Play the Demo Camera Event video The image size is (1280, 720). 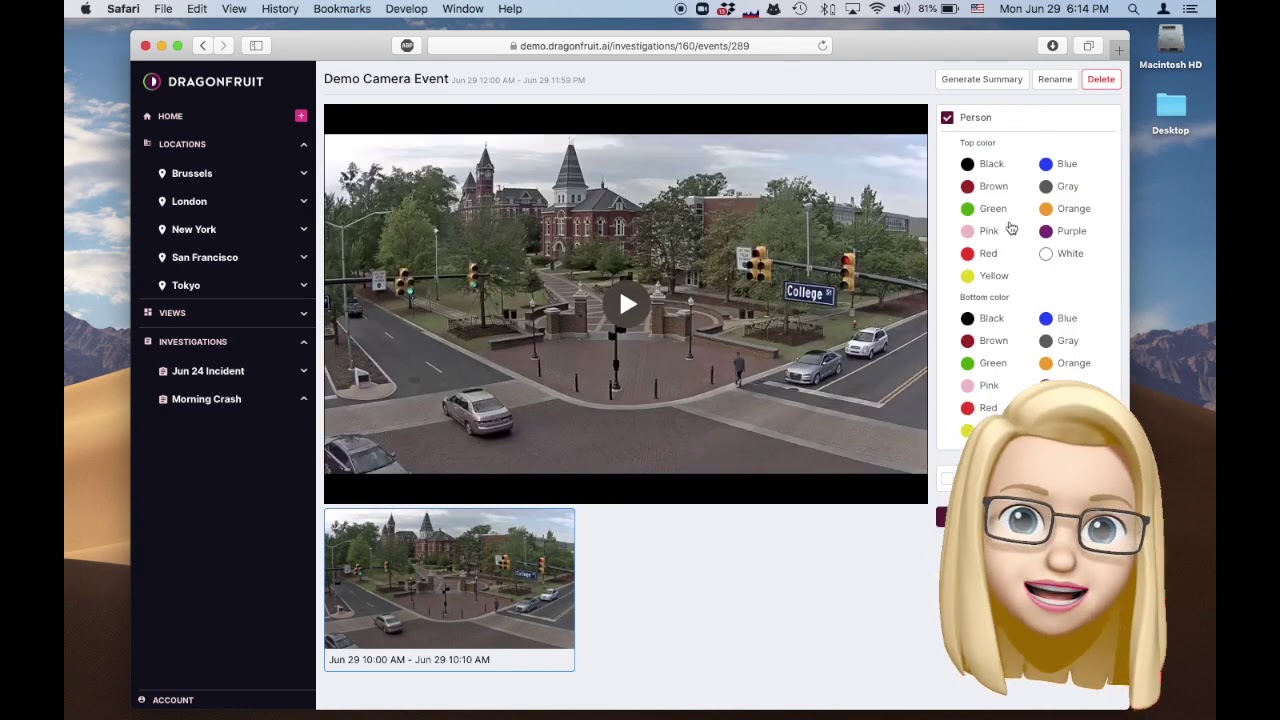point(626,304)
